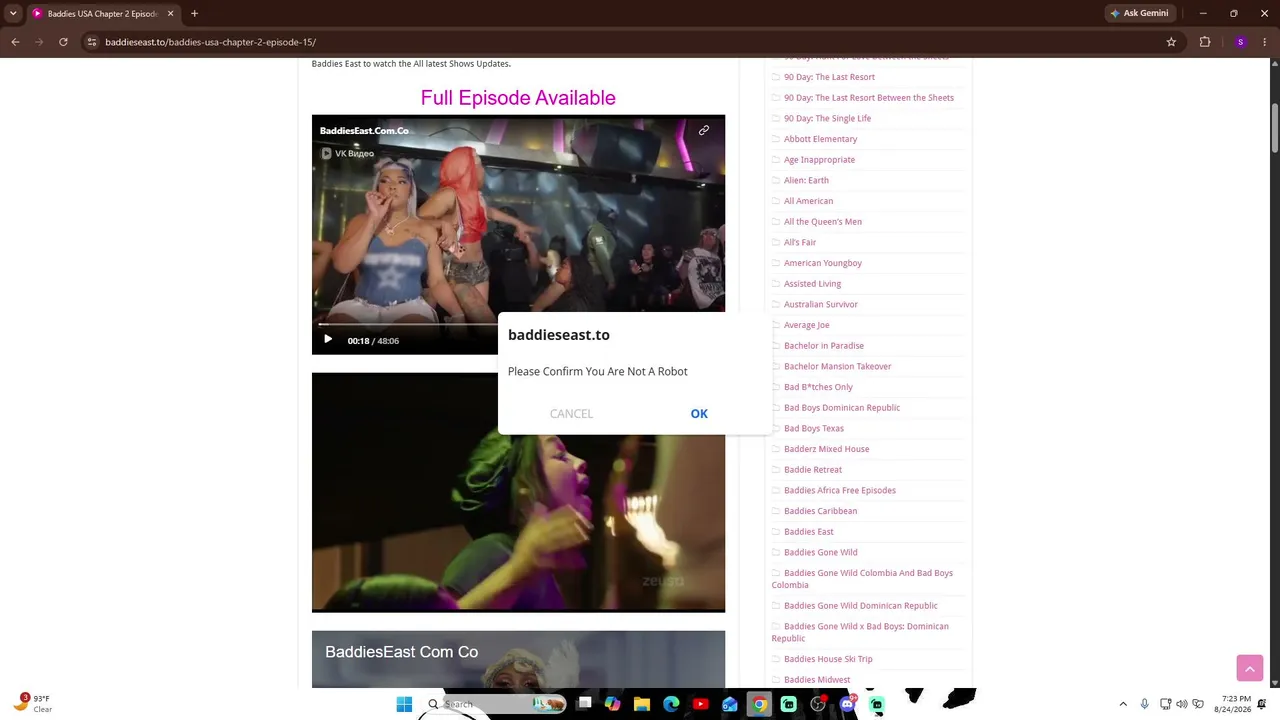Open the Baddies Midwest category

pyautogui.click(x=817, y=680)
